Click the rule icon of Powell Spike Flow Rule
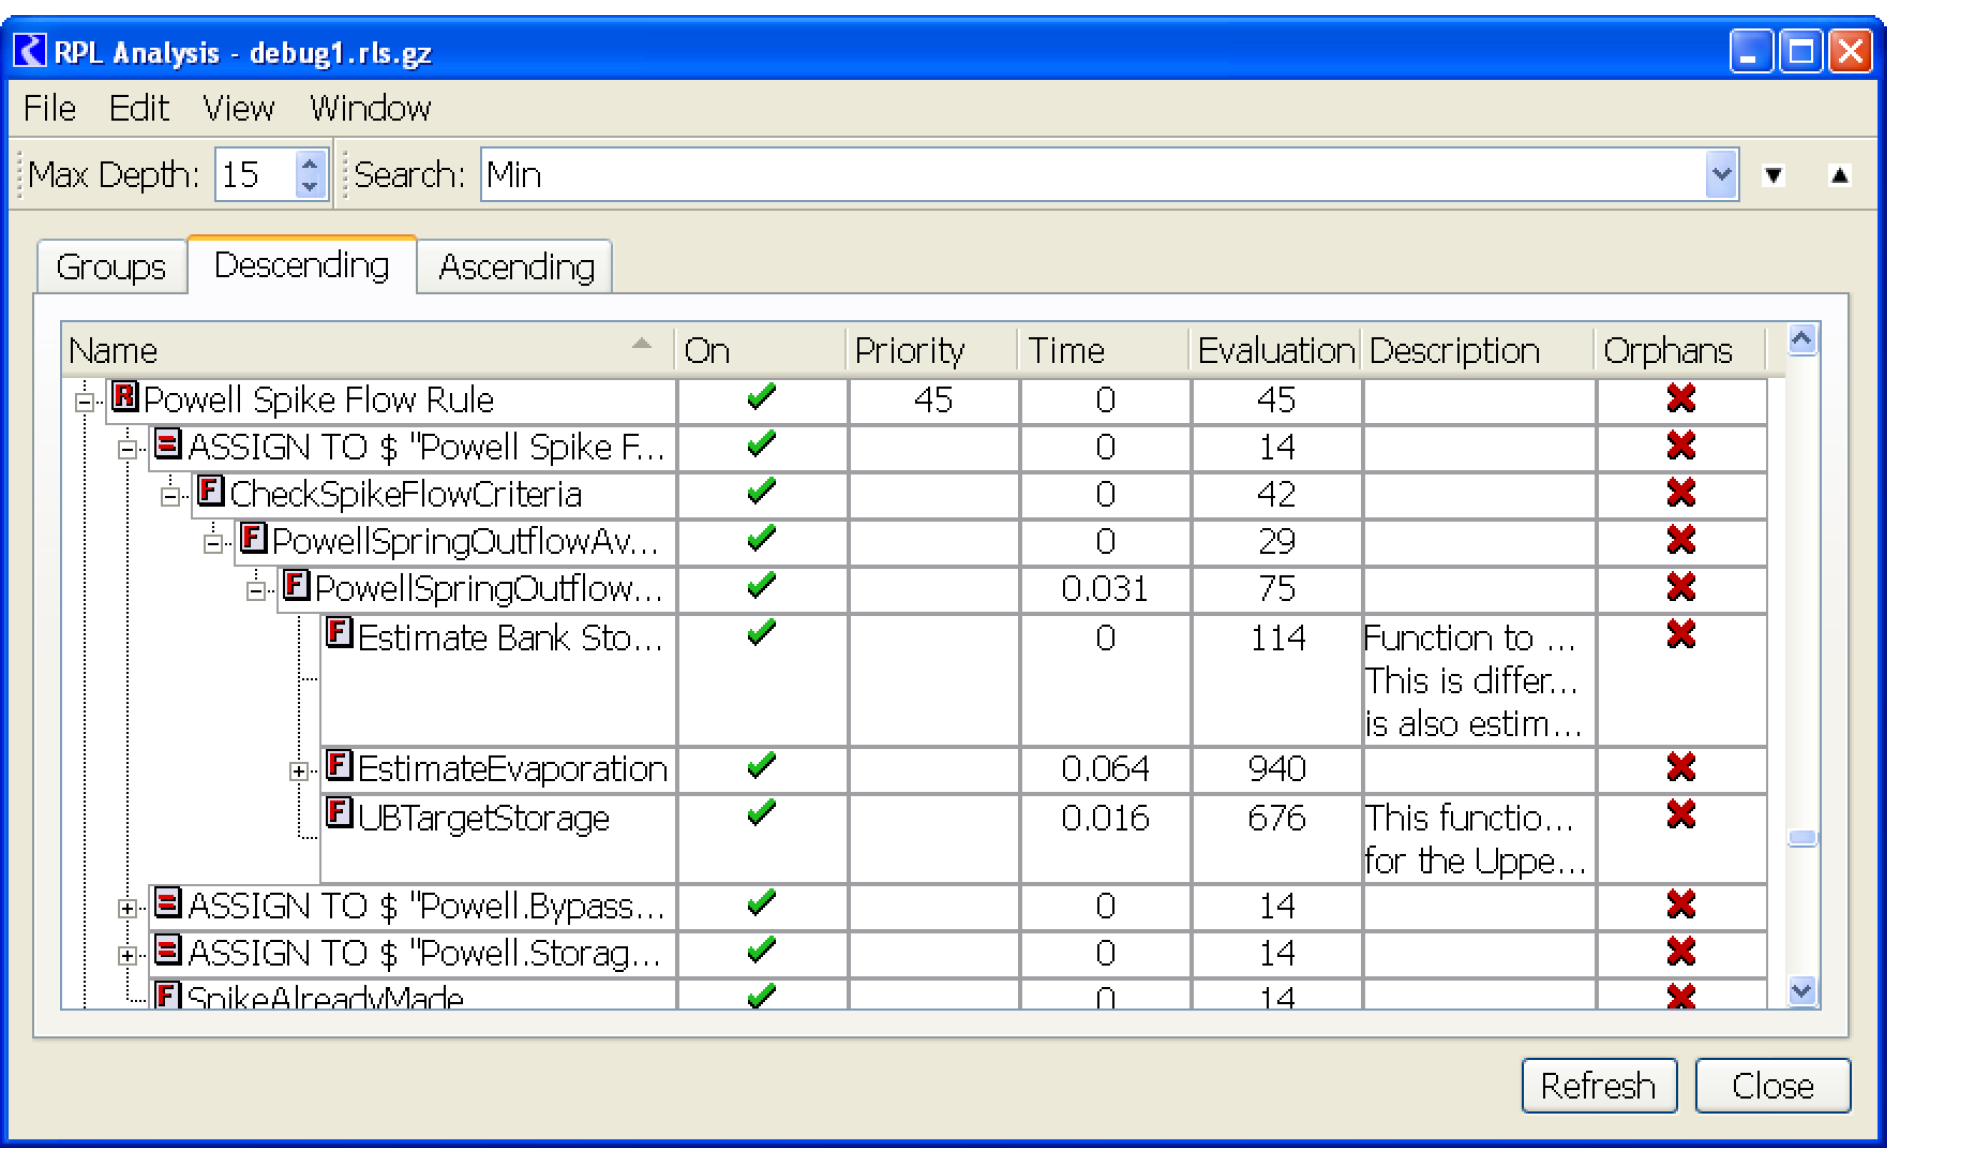Image resolution: width=1961 pixels, height=1155 pixels. pos(124,397)
